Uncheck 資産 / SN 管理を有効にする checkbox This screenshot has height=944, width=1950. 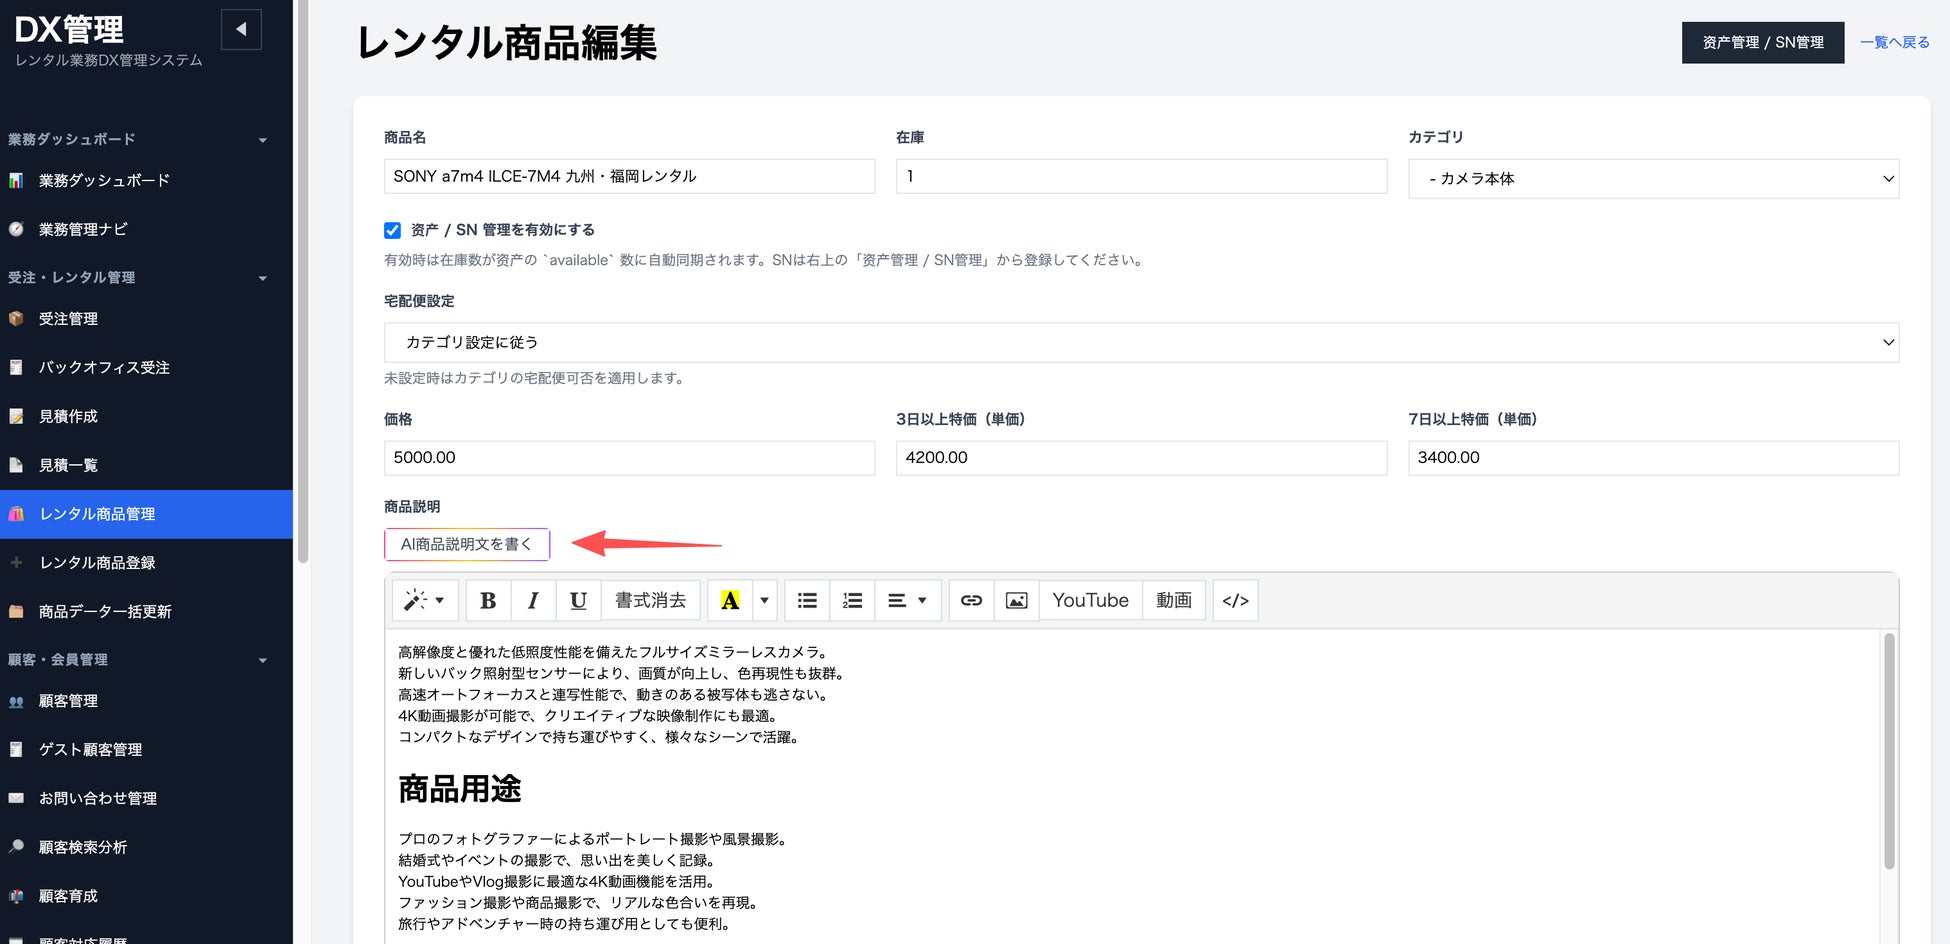[392, 230]
